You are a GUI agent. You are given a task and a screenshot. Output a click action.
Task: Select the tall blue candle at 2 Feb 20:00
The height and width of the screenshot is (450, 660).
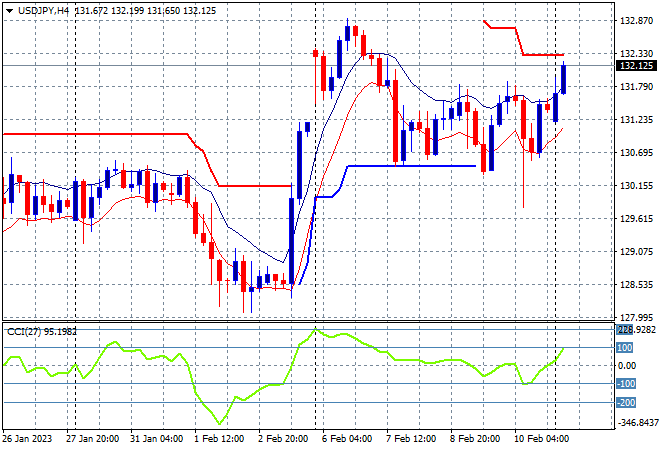click(x=291, y=241)
